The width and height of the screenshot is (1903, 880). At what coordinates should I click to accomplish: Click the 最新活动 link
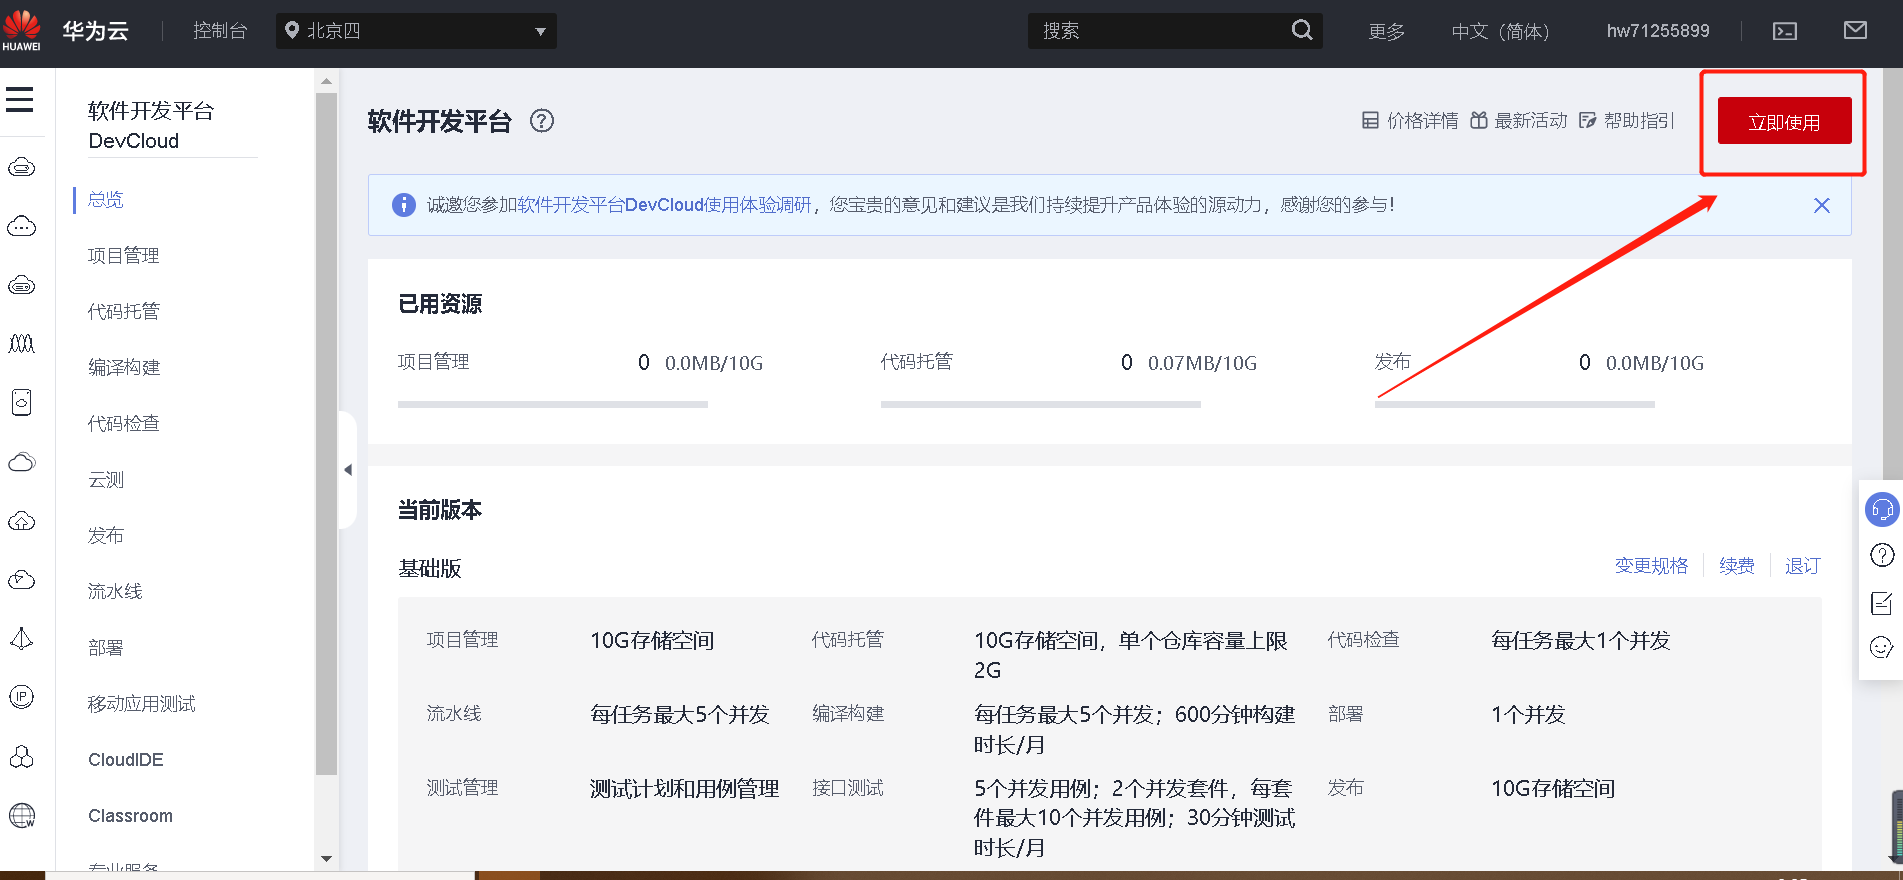(1530, 121)
